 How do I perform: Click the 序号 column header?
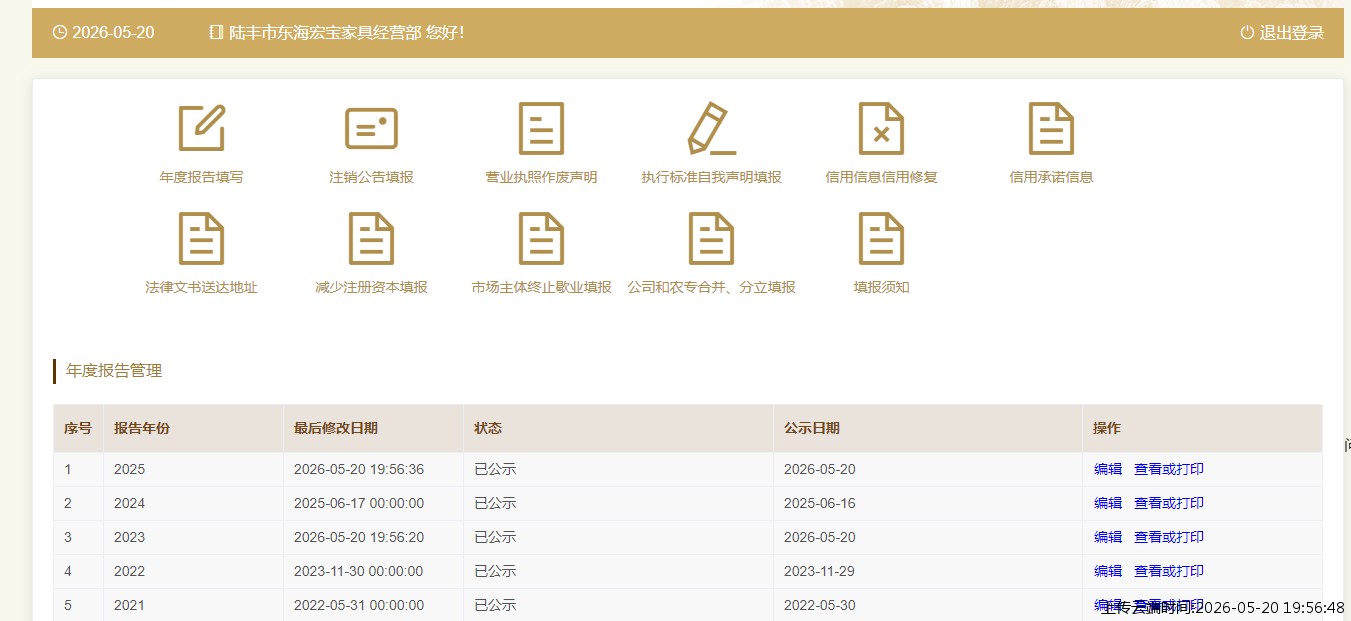[78, 428]
